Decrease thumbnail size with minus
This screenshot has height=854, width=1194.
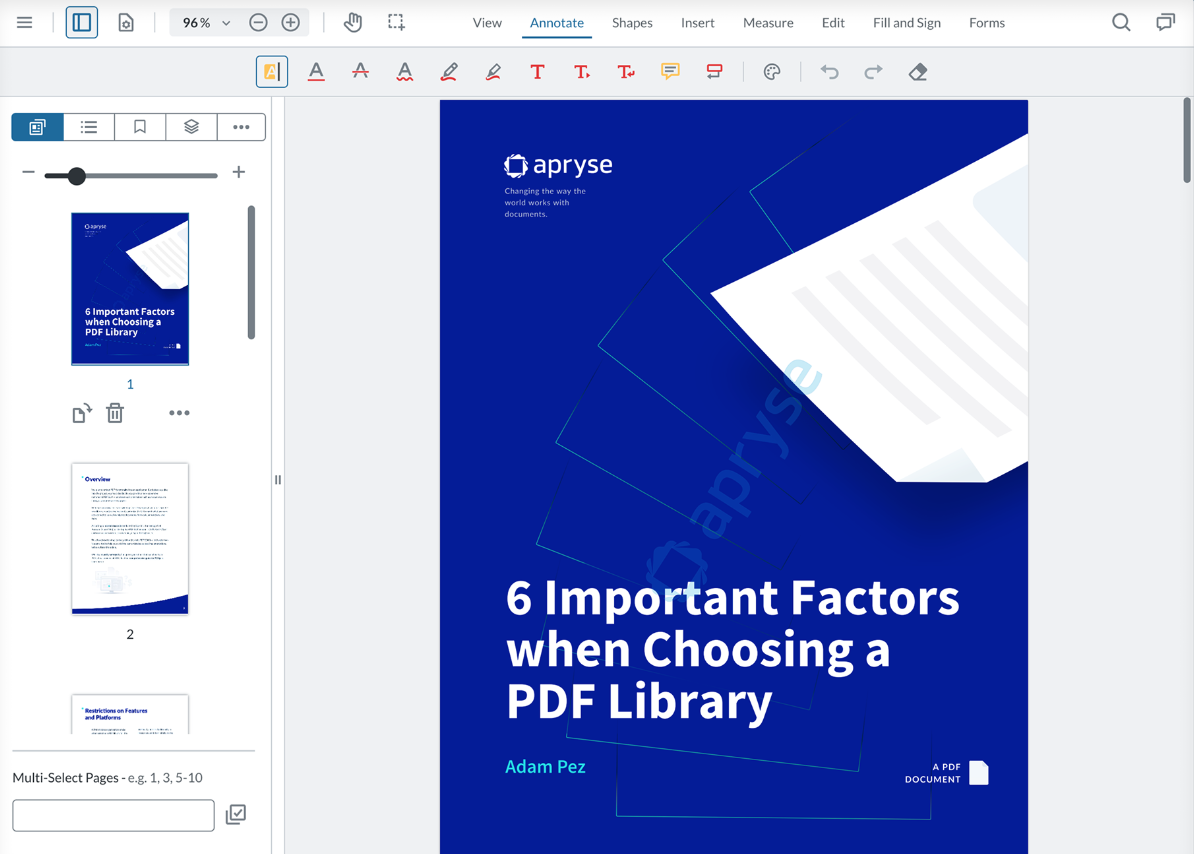tap(28, 172)
